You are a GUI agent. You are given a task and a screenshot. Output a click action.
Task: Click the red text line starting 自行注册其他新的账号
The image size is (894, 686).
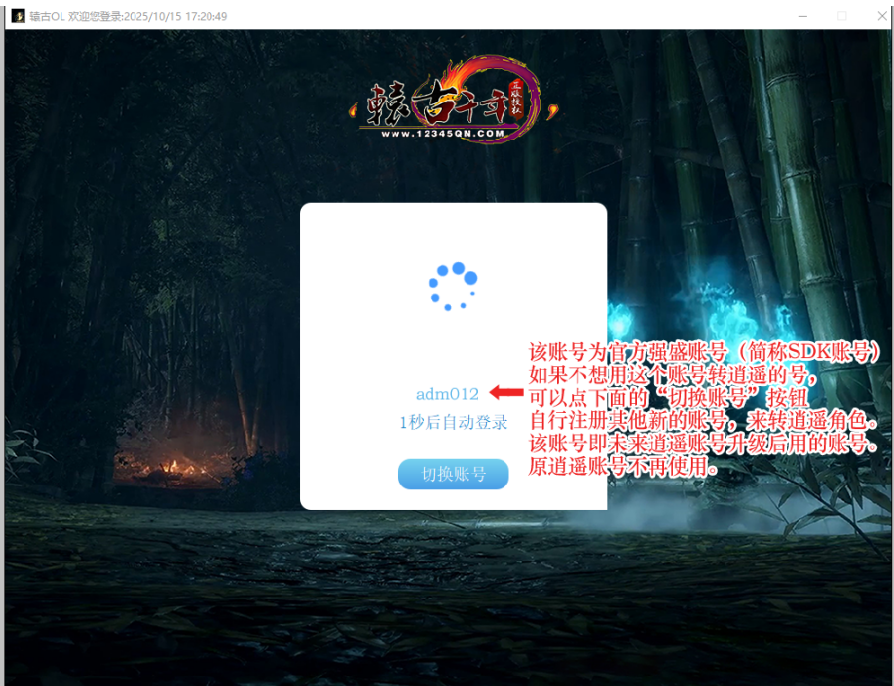click(x=702, y=421)
